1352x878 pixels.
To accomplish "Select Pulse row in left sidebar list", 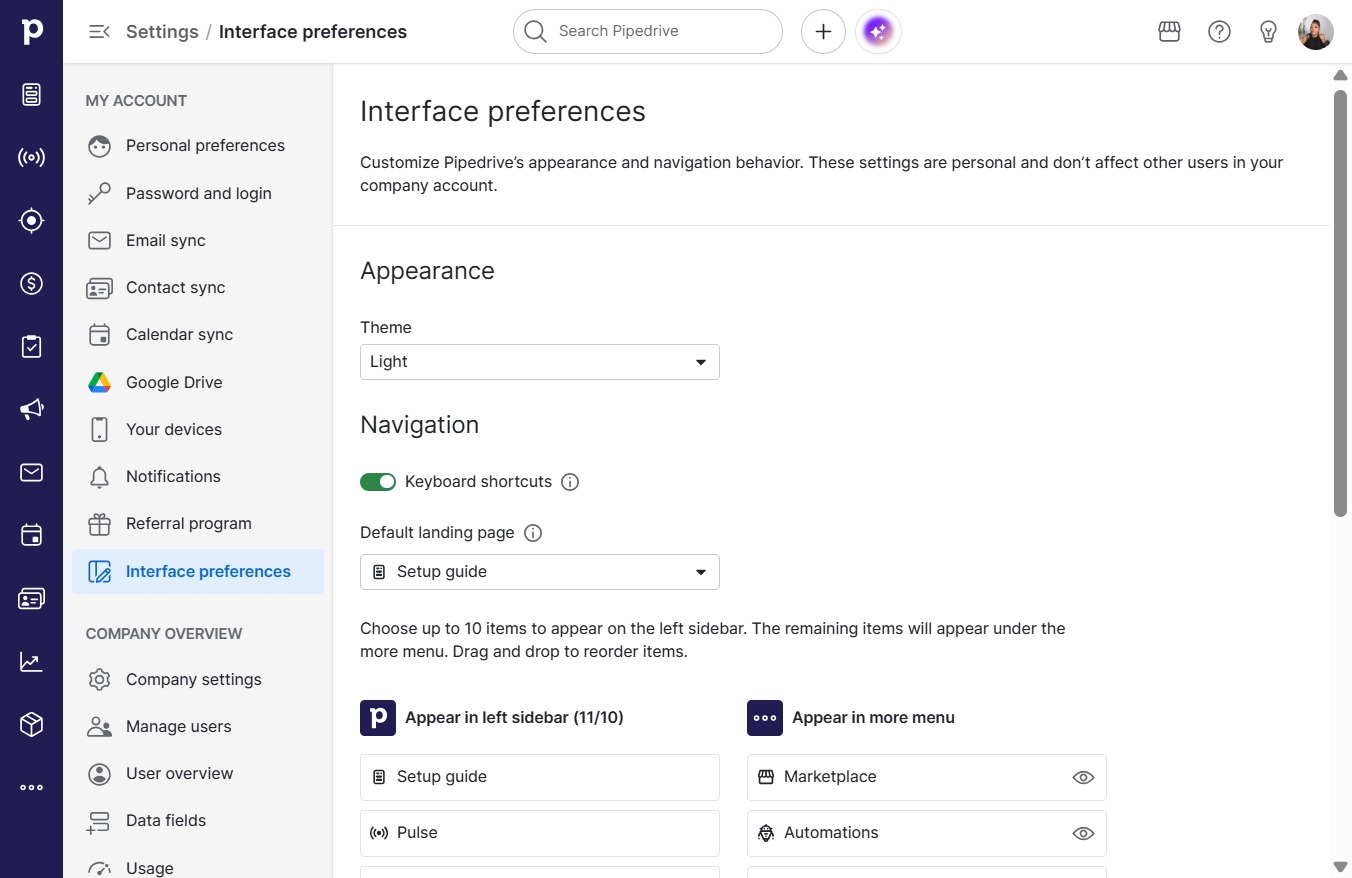I will pos(540,833).
